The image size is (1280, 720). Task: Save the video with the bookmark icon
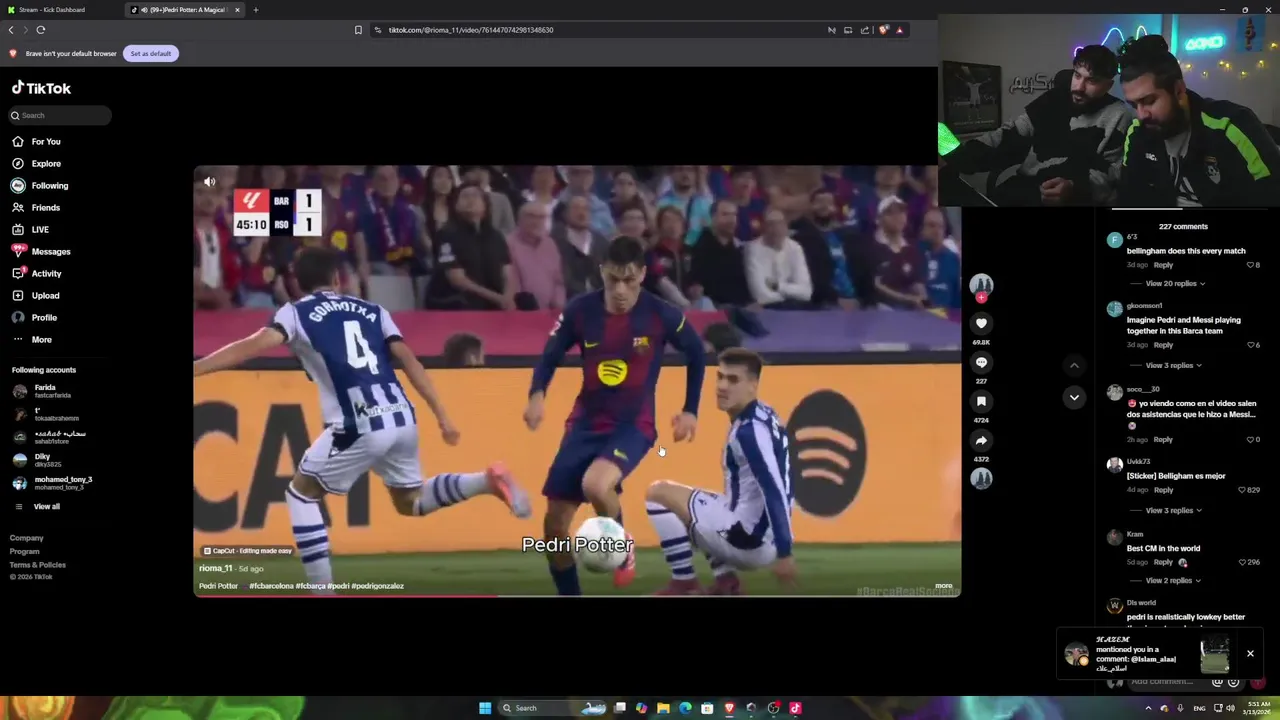tap(981, 401)
